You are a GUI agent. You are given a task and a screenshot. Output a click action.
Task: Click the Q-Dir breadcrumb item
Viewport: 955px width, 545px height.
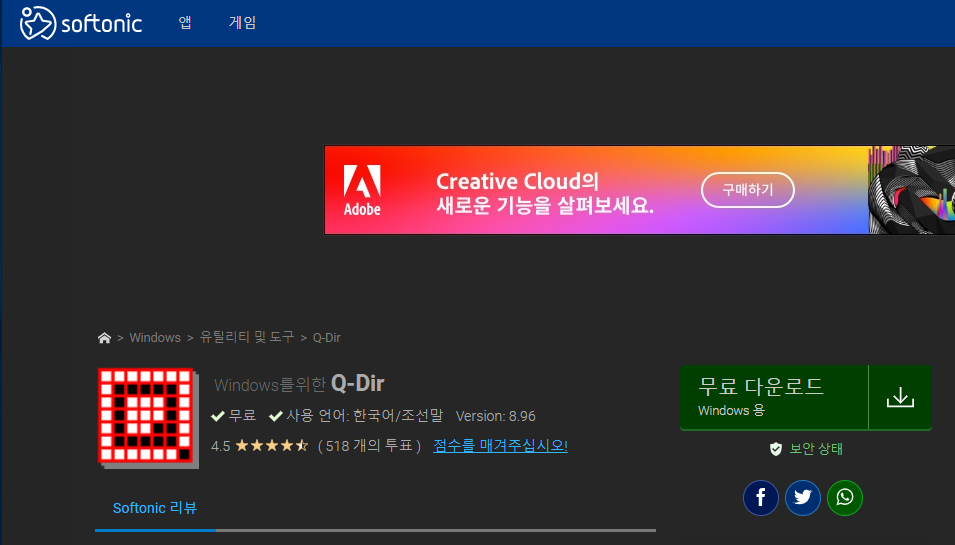pos(326,338)
